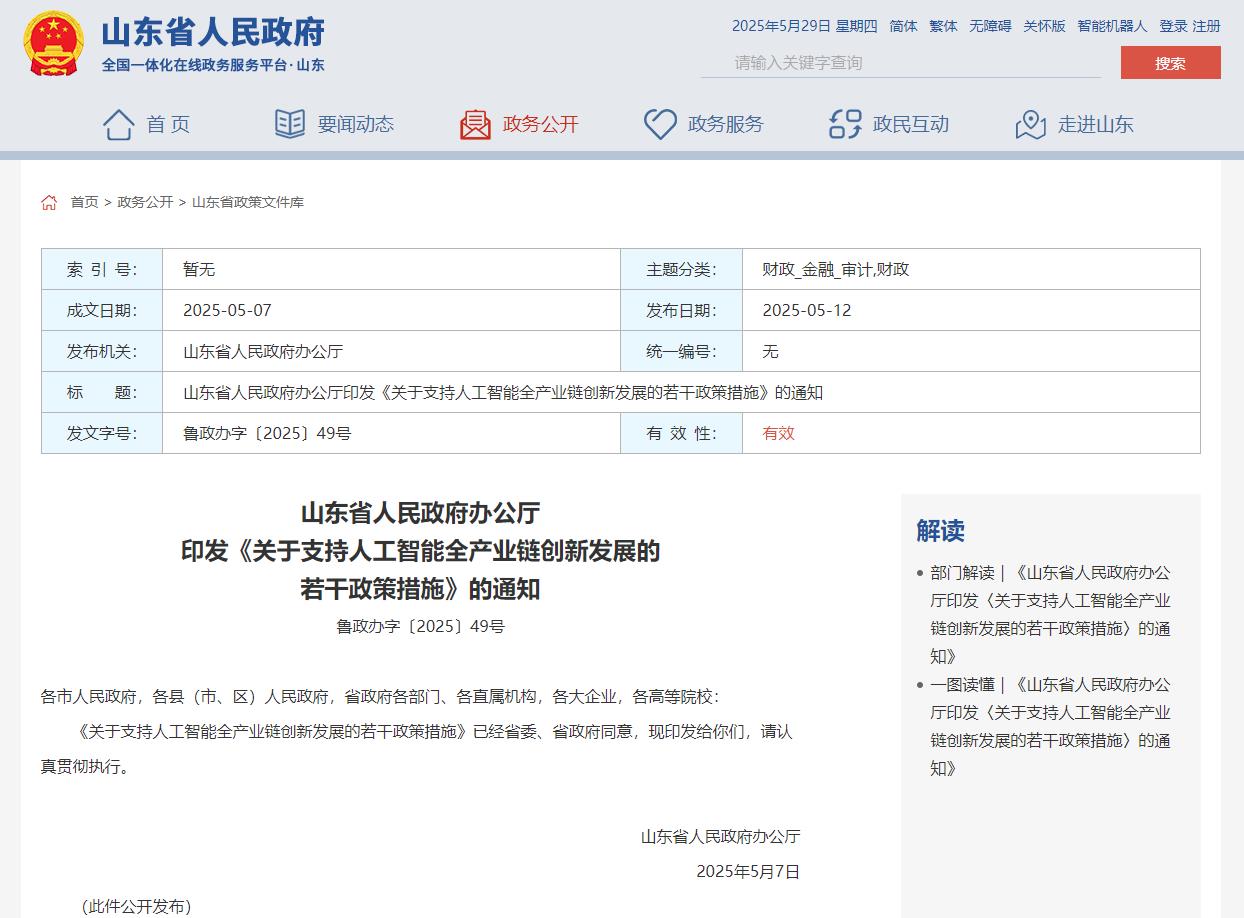
Task: Click the national emblem logo
Action: pyautogui.click(x=53, y=44)
